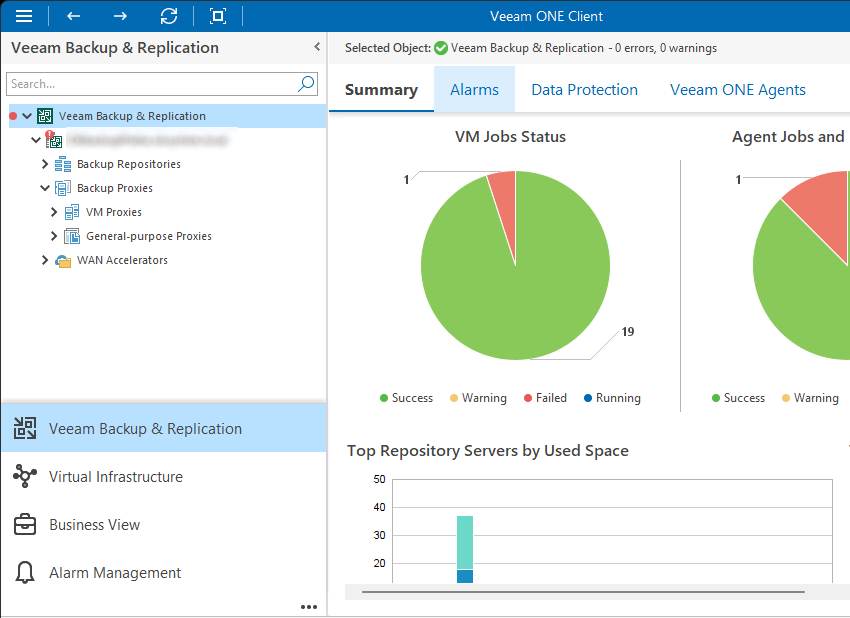850x618 pixels.
Task: Expand the Backup Repositories node
Action: 44,163
